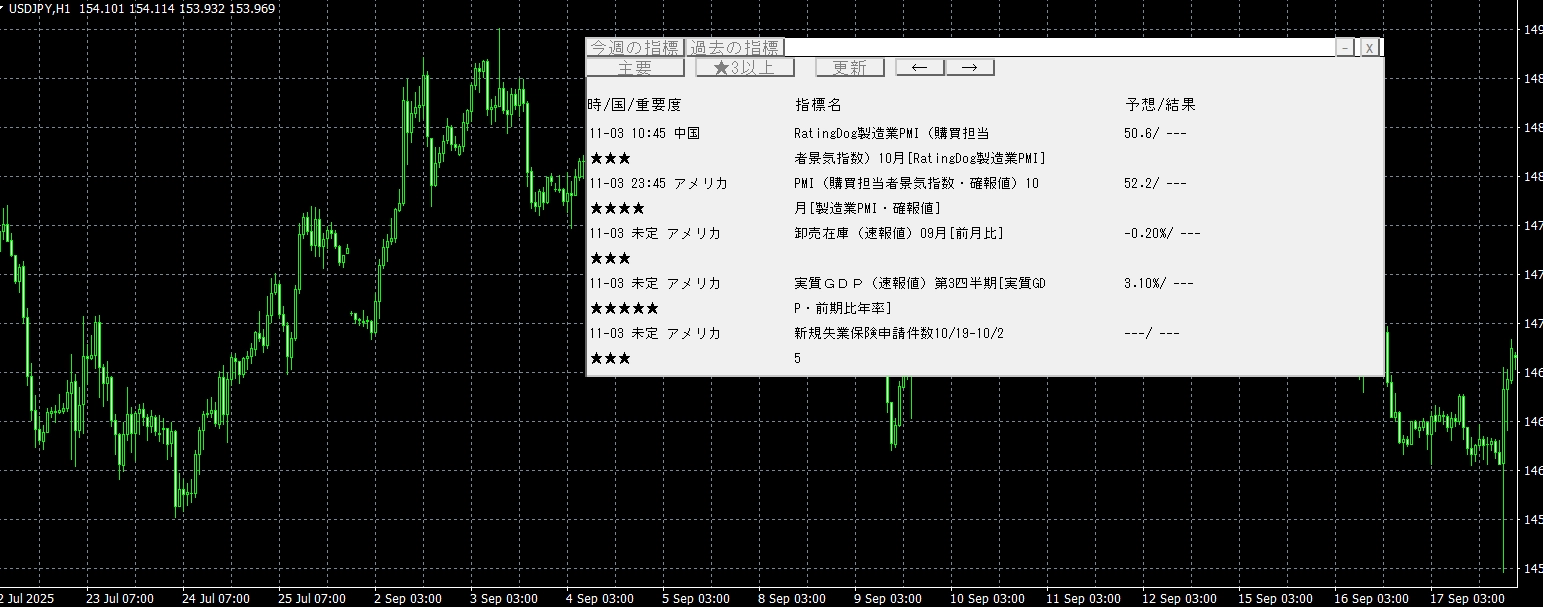Close the indicator panel with the x button
This screenshot has height=607, width=1543.
pos(1370,47)
